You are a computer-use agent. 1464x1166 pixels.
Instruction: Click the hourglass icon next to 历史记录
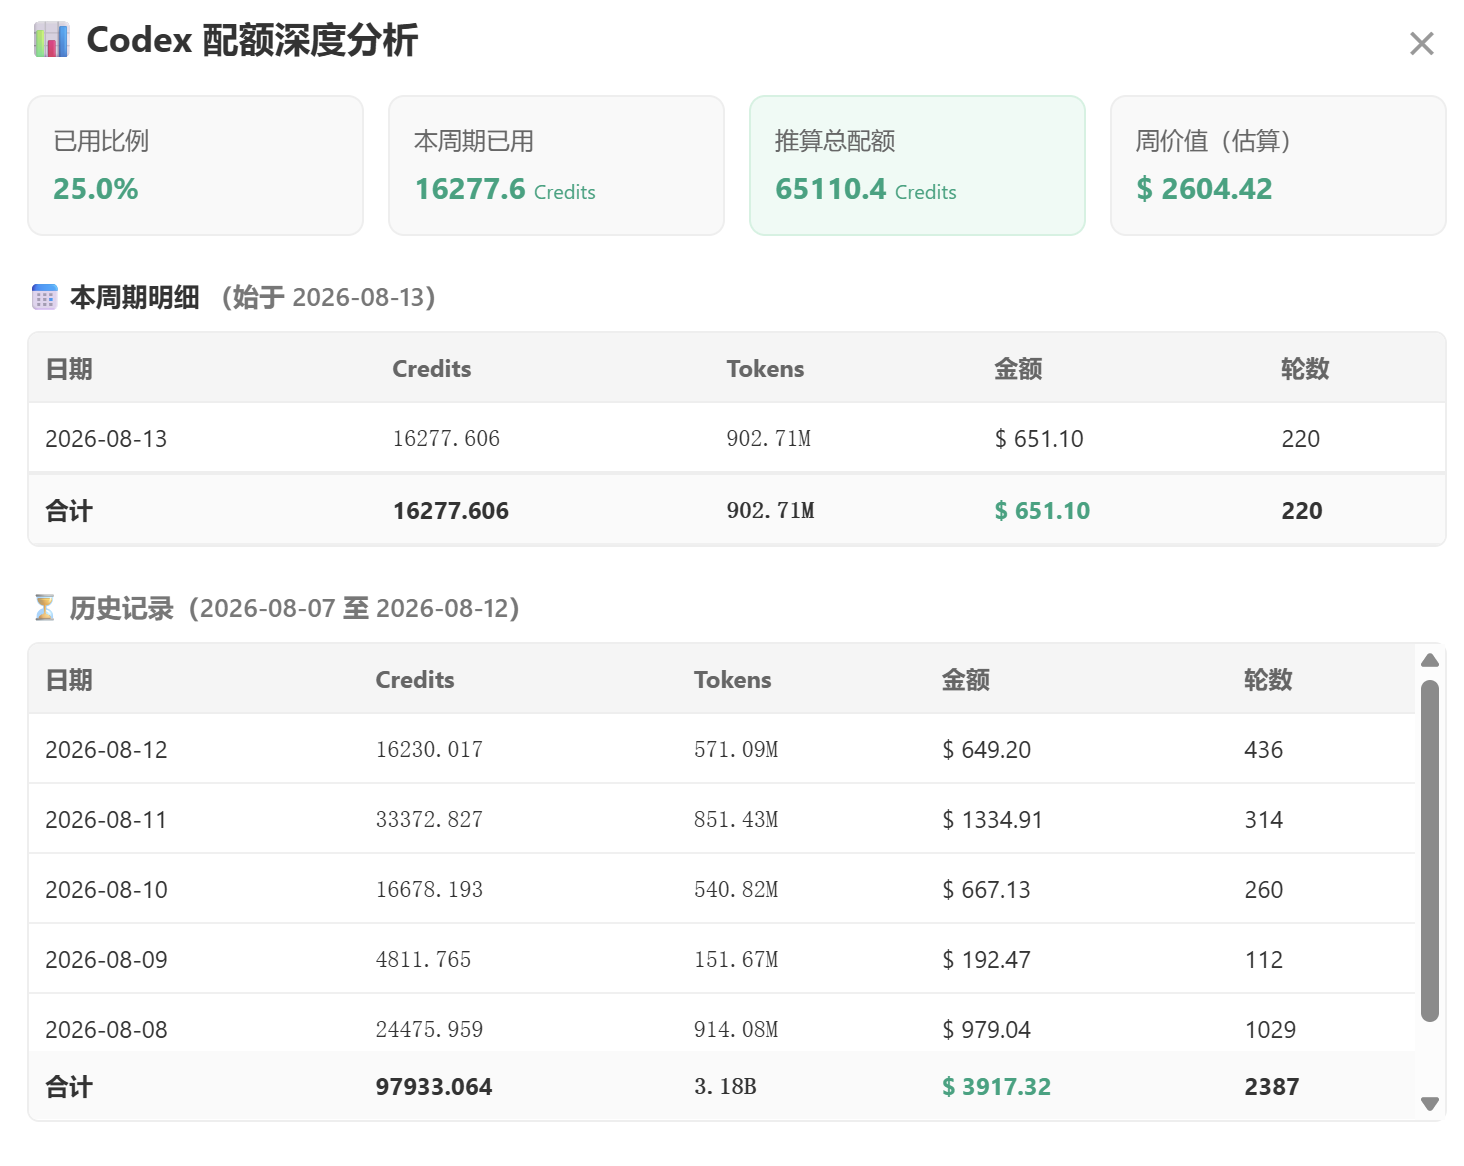[44, 608]
